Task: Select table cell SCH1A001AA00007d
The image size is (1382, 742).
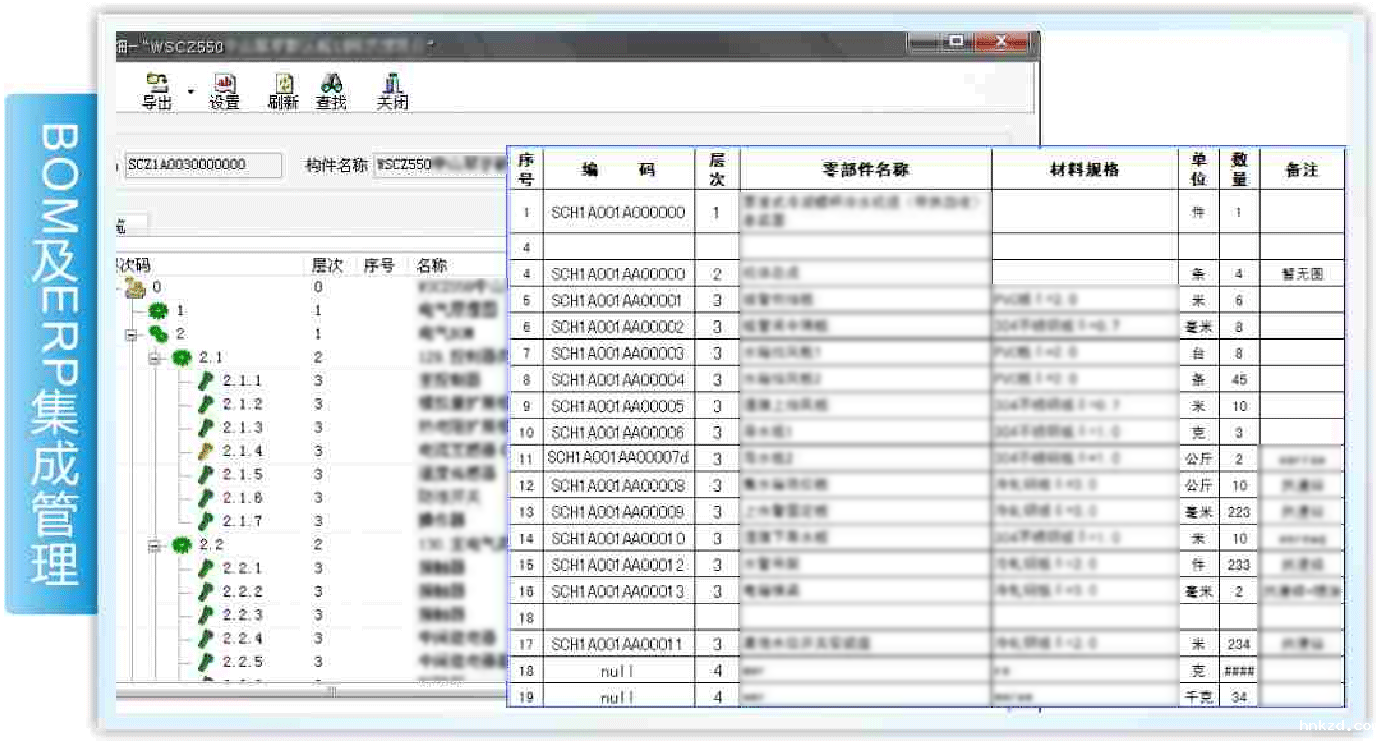Action: click(x=618, y=459)
